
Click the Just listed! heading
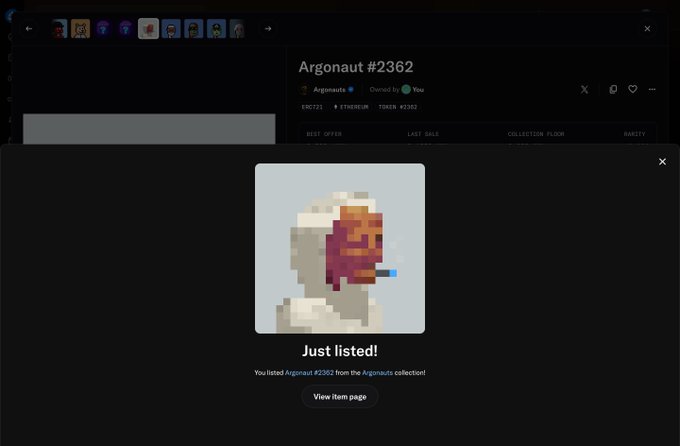(340, 351)
